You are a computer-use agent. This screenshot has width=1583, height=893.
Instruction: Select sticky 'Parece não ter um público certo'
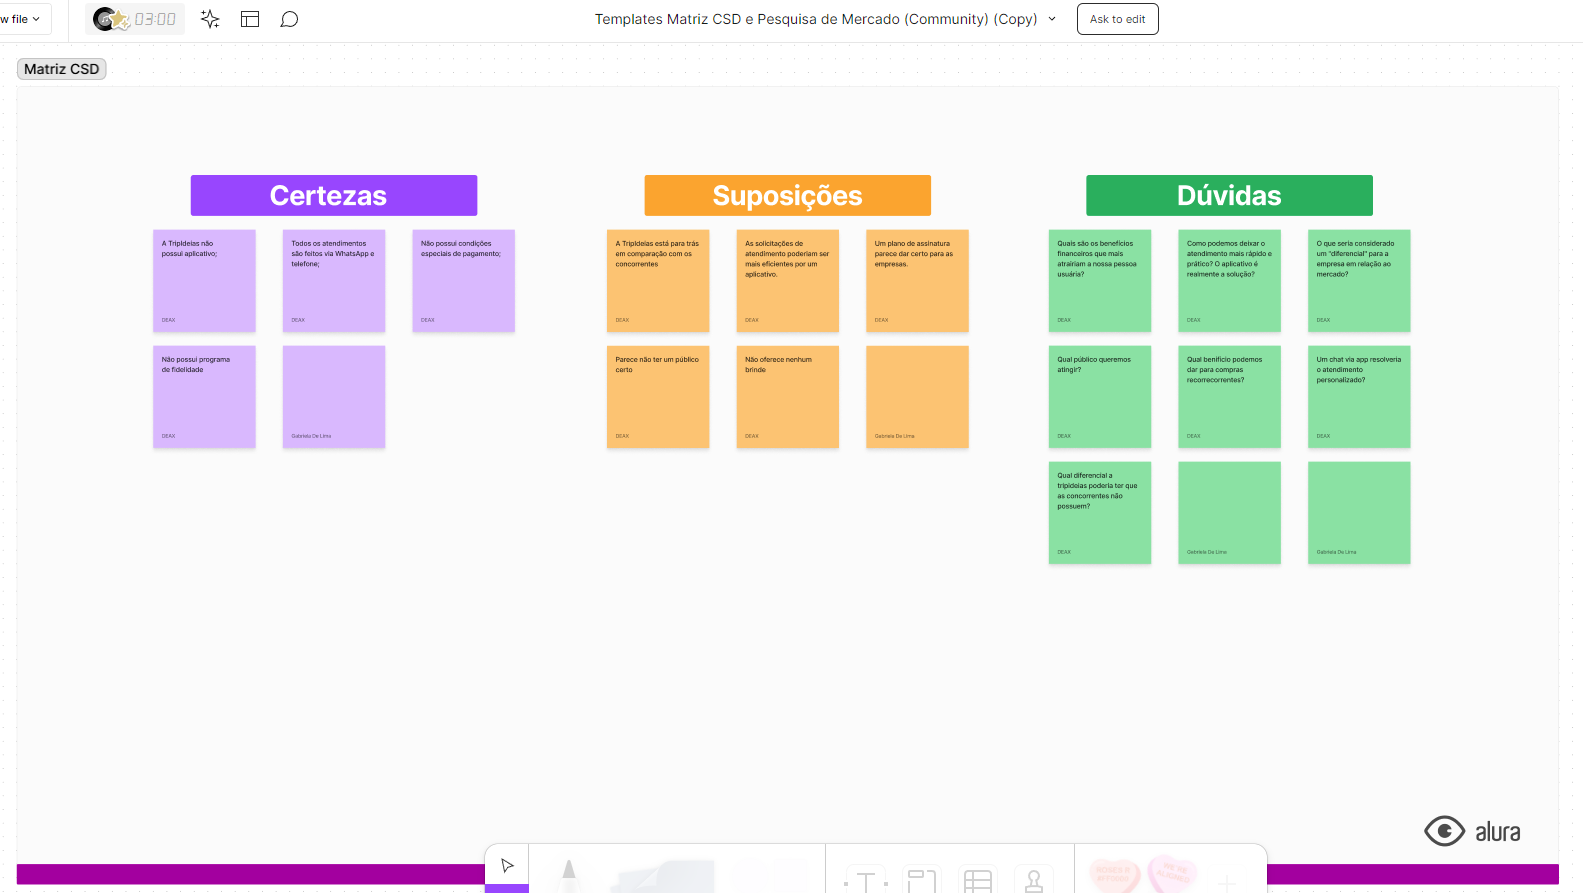[658, 397]
